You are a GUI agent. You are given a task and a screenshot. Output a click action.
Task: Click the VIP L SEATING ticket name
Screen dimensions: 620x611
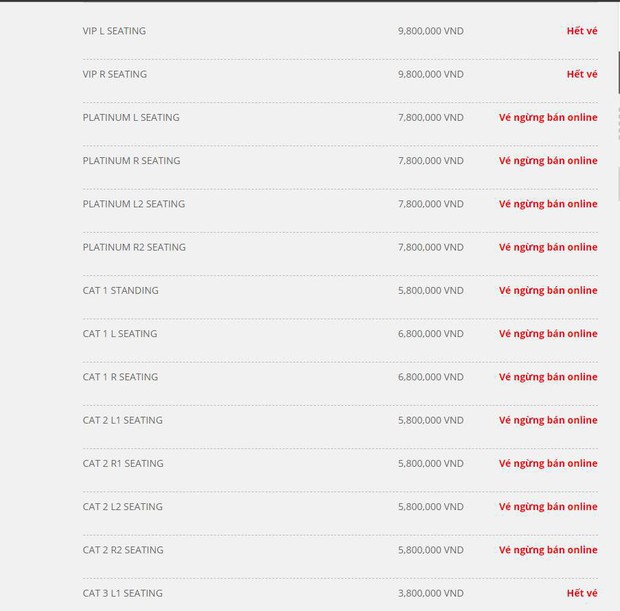114,31
